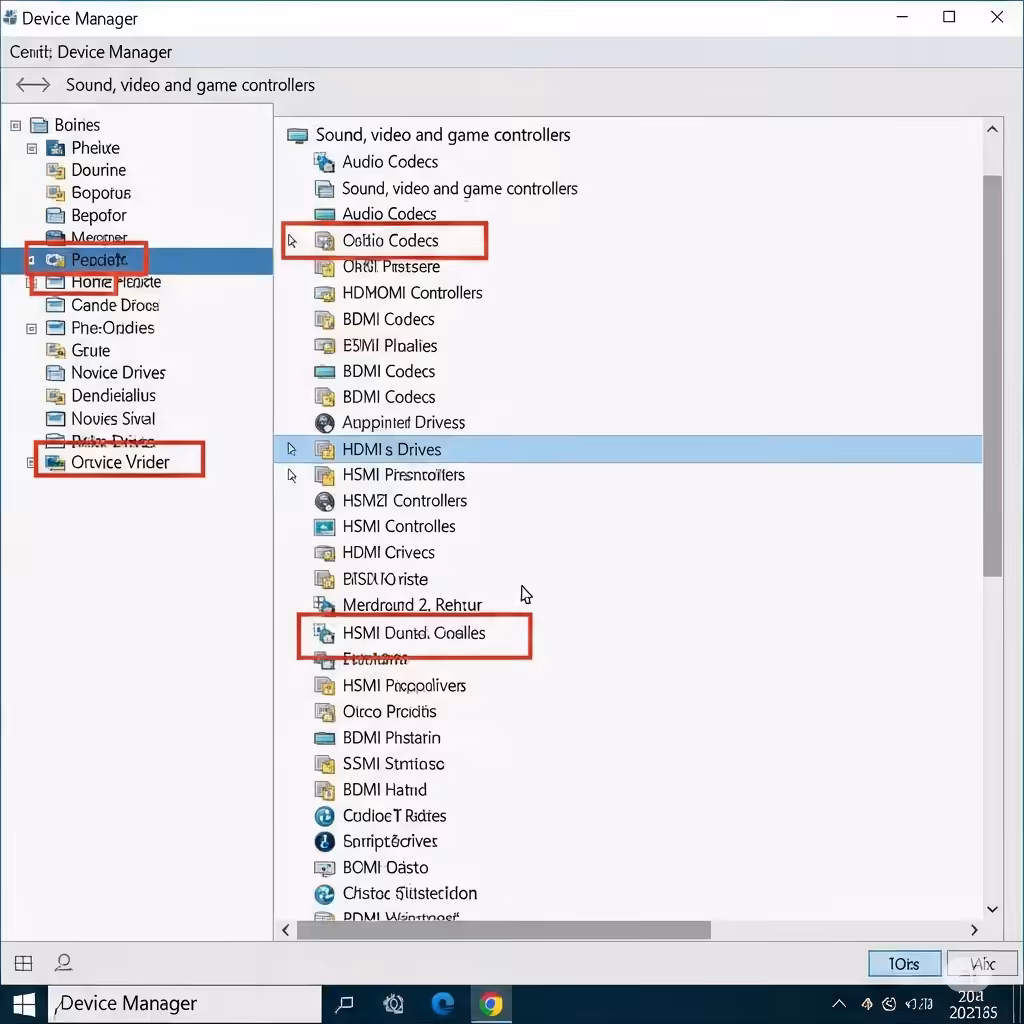Click the HDMOMI Controllers icon
The image size is (1024, 1024).
pyautogui.click(x=324, y=293)
